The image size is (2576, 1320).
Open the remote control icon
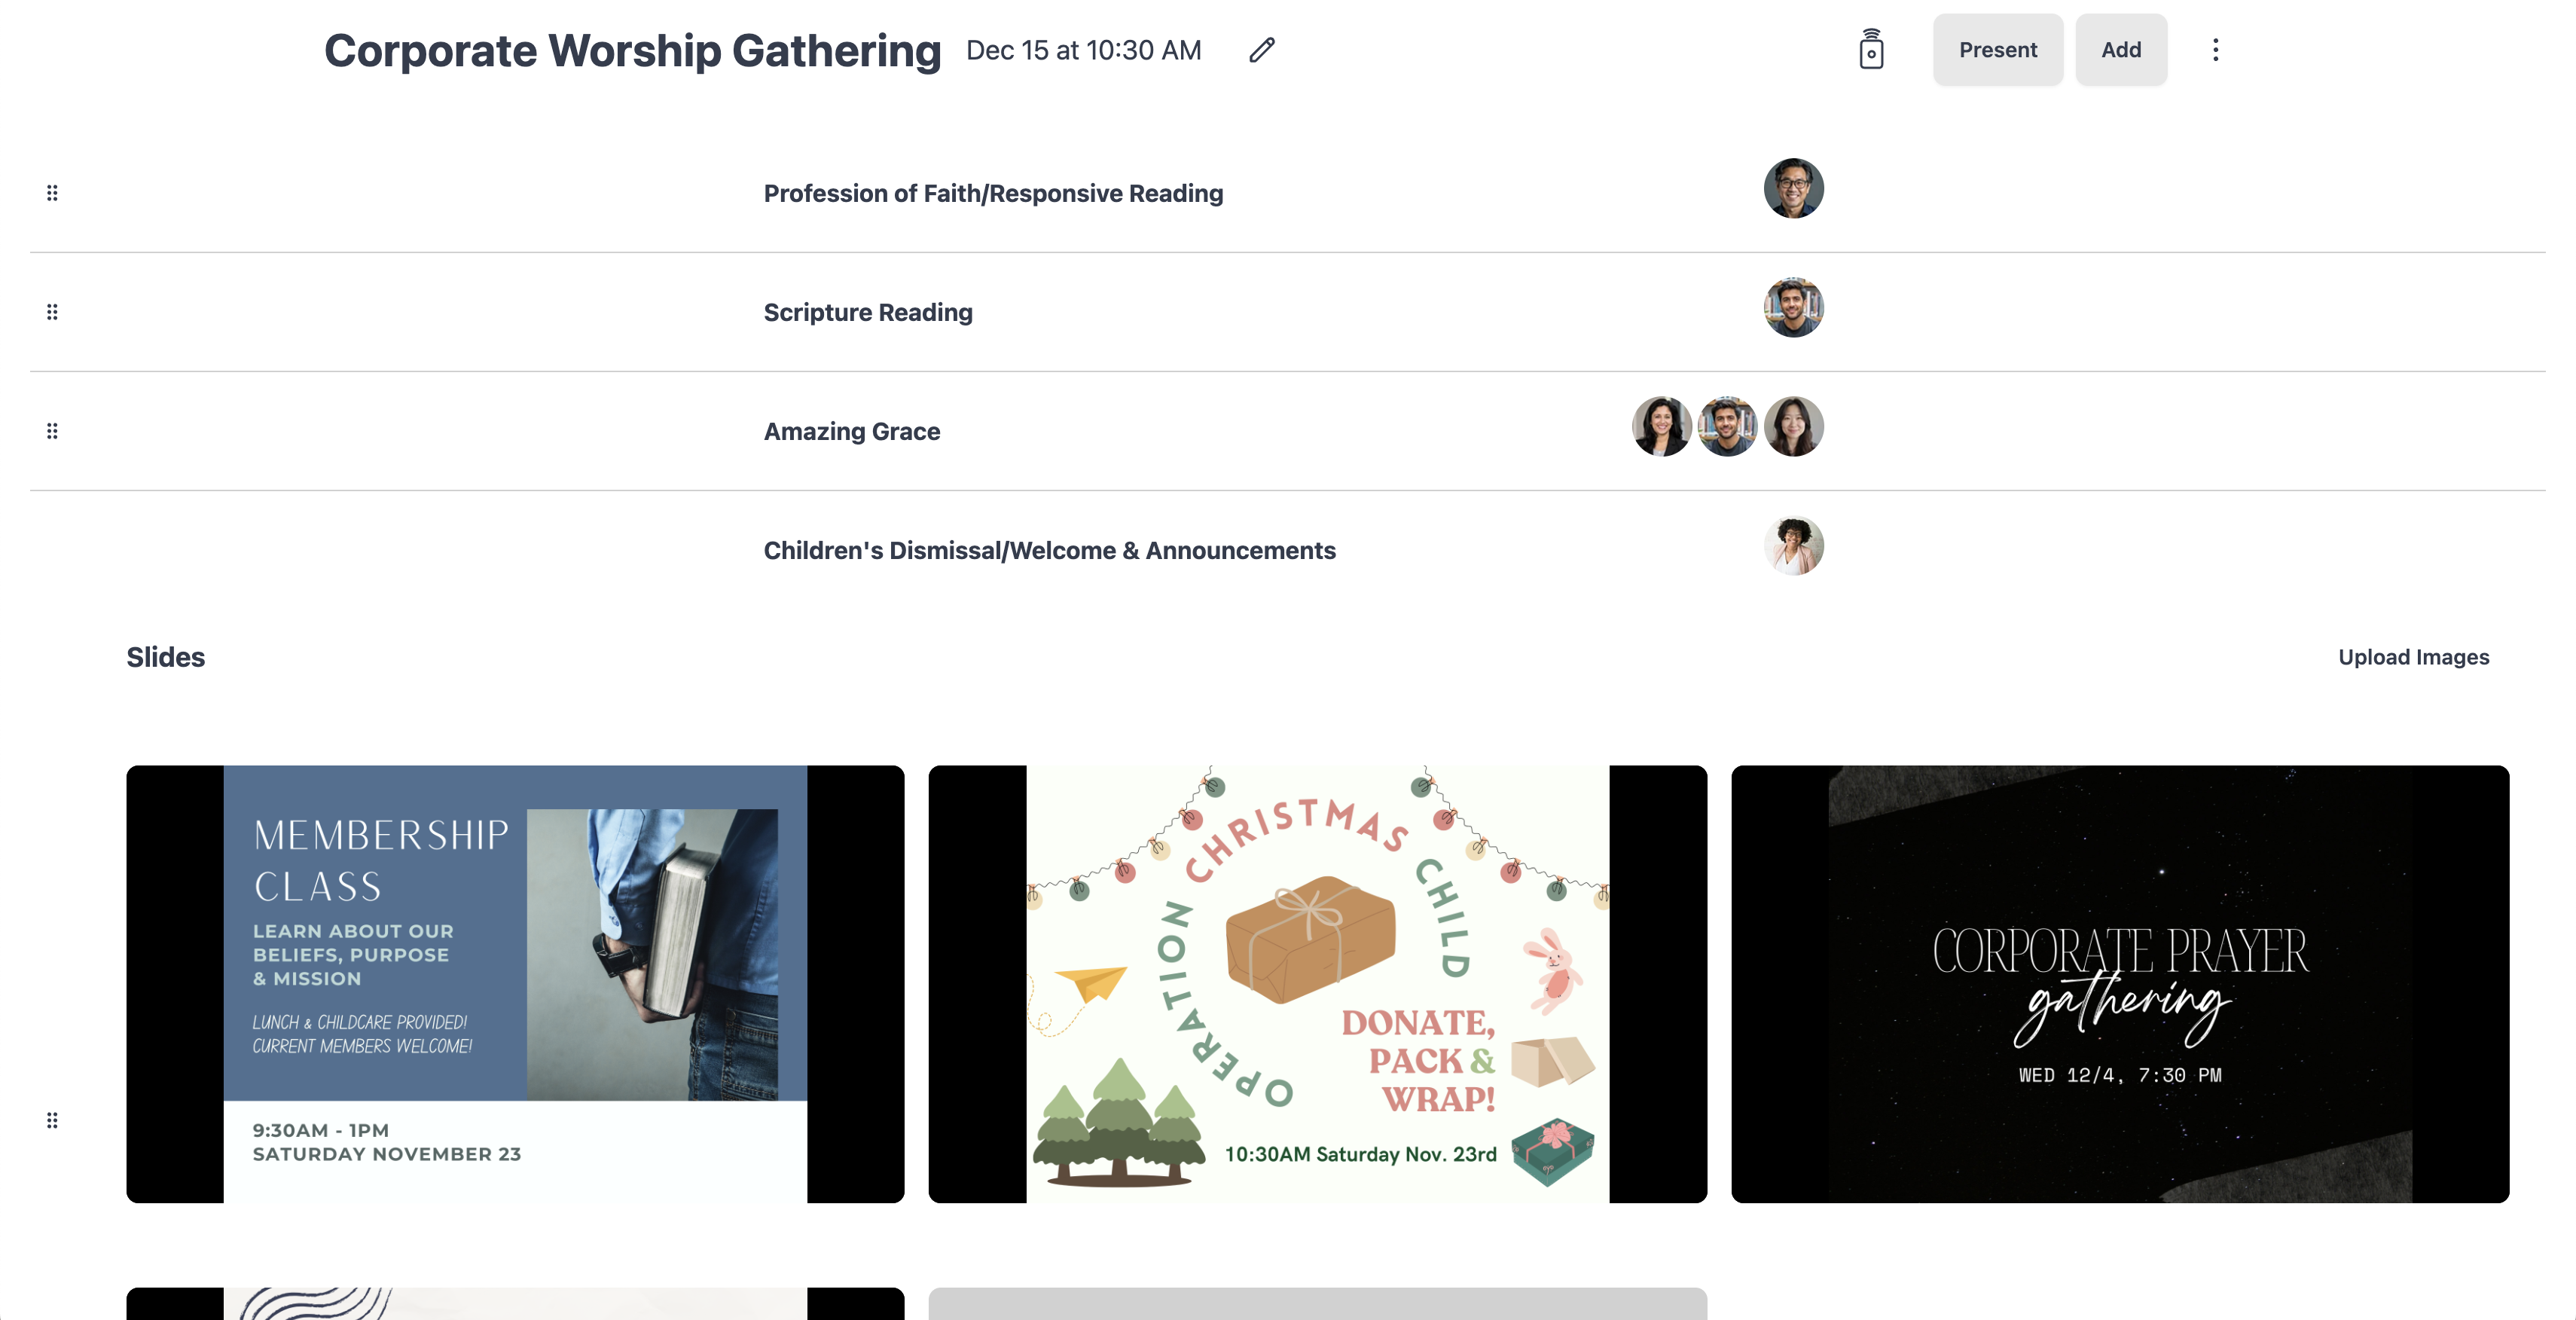[x=1871, y=49]
